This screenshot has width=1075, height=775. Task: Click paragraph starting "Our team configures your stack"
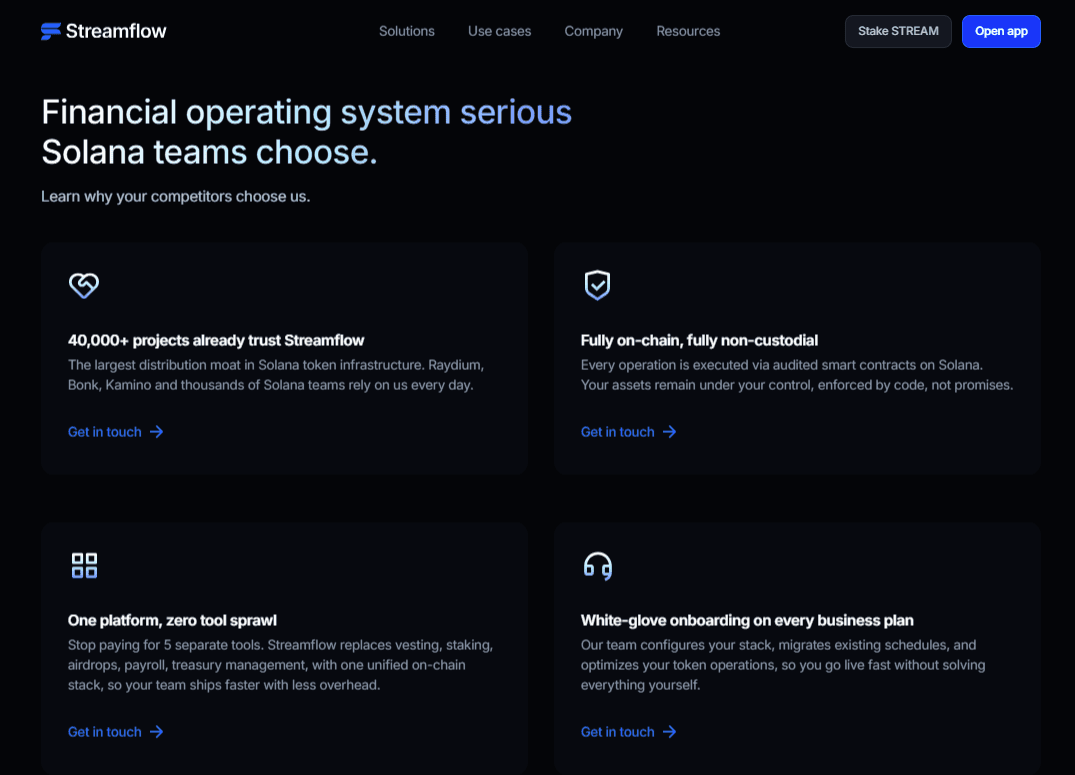783,665
